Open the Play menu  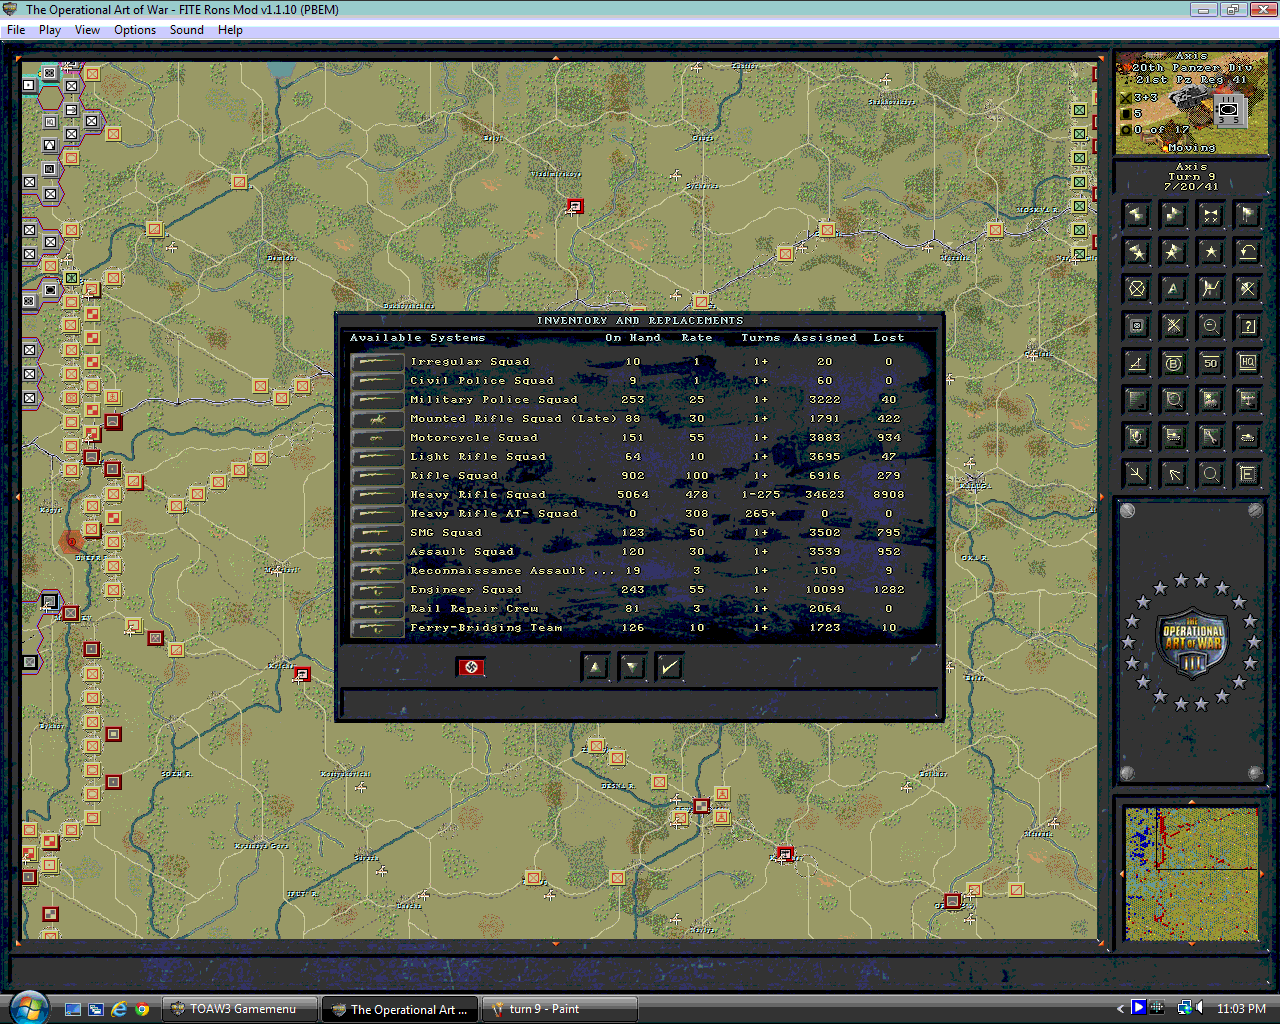pyautogui.click(x=50, y=30)
